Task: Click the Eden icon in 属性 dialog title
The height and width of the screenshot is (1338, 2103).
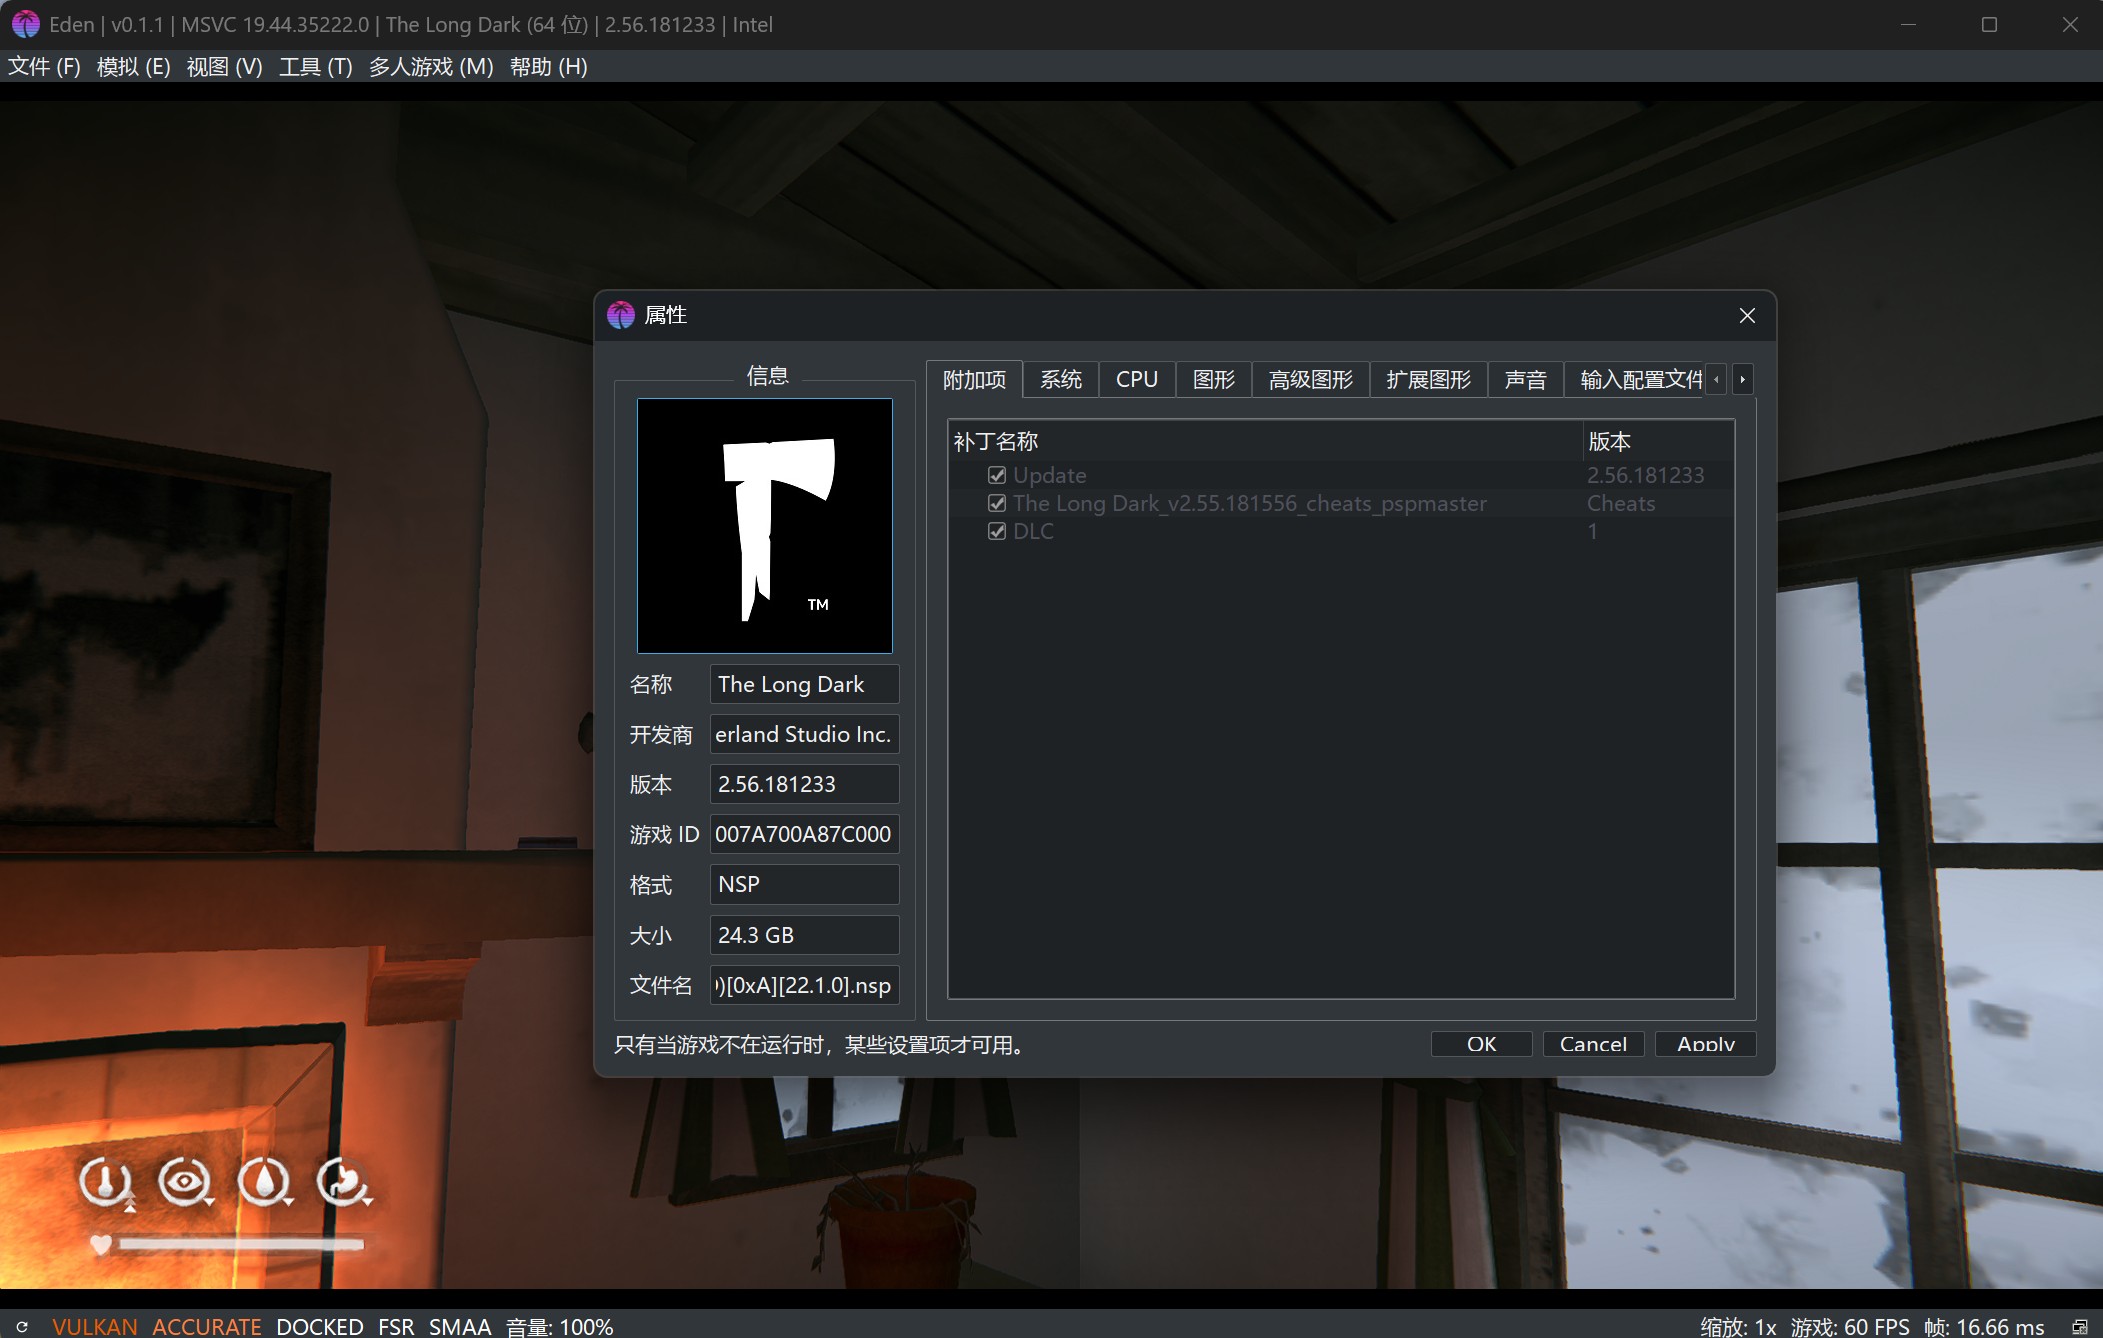Action: (x=621, y=315)
